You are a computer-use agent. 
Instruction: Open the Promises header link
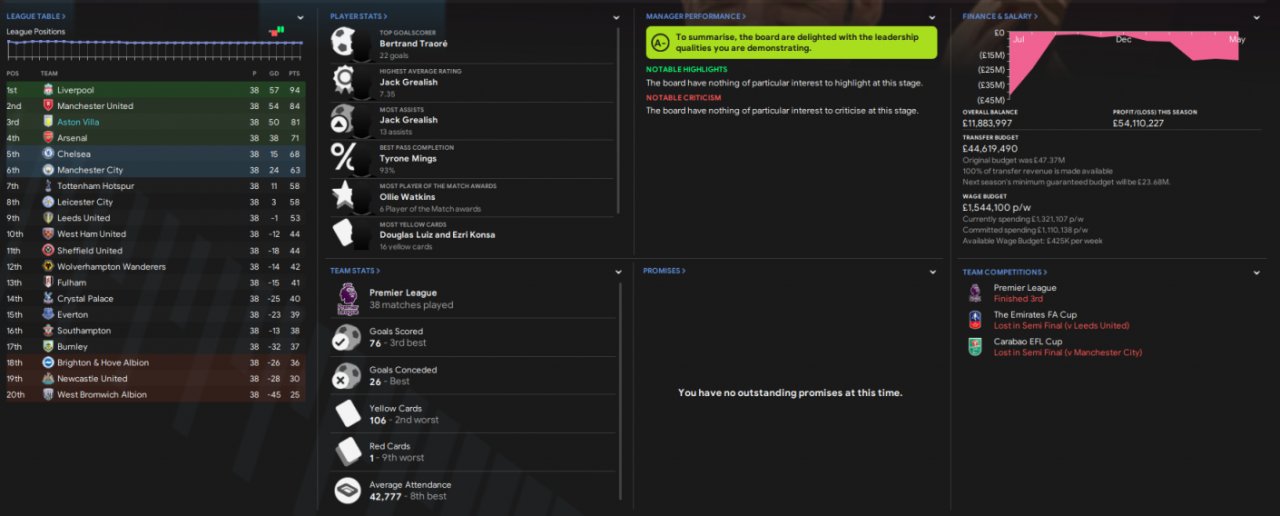click(664, 271)
